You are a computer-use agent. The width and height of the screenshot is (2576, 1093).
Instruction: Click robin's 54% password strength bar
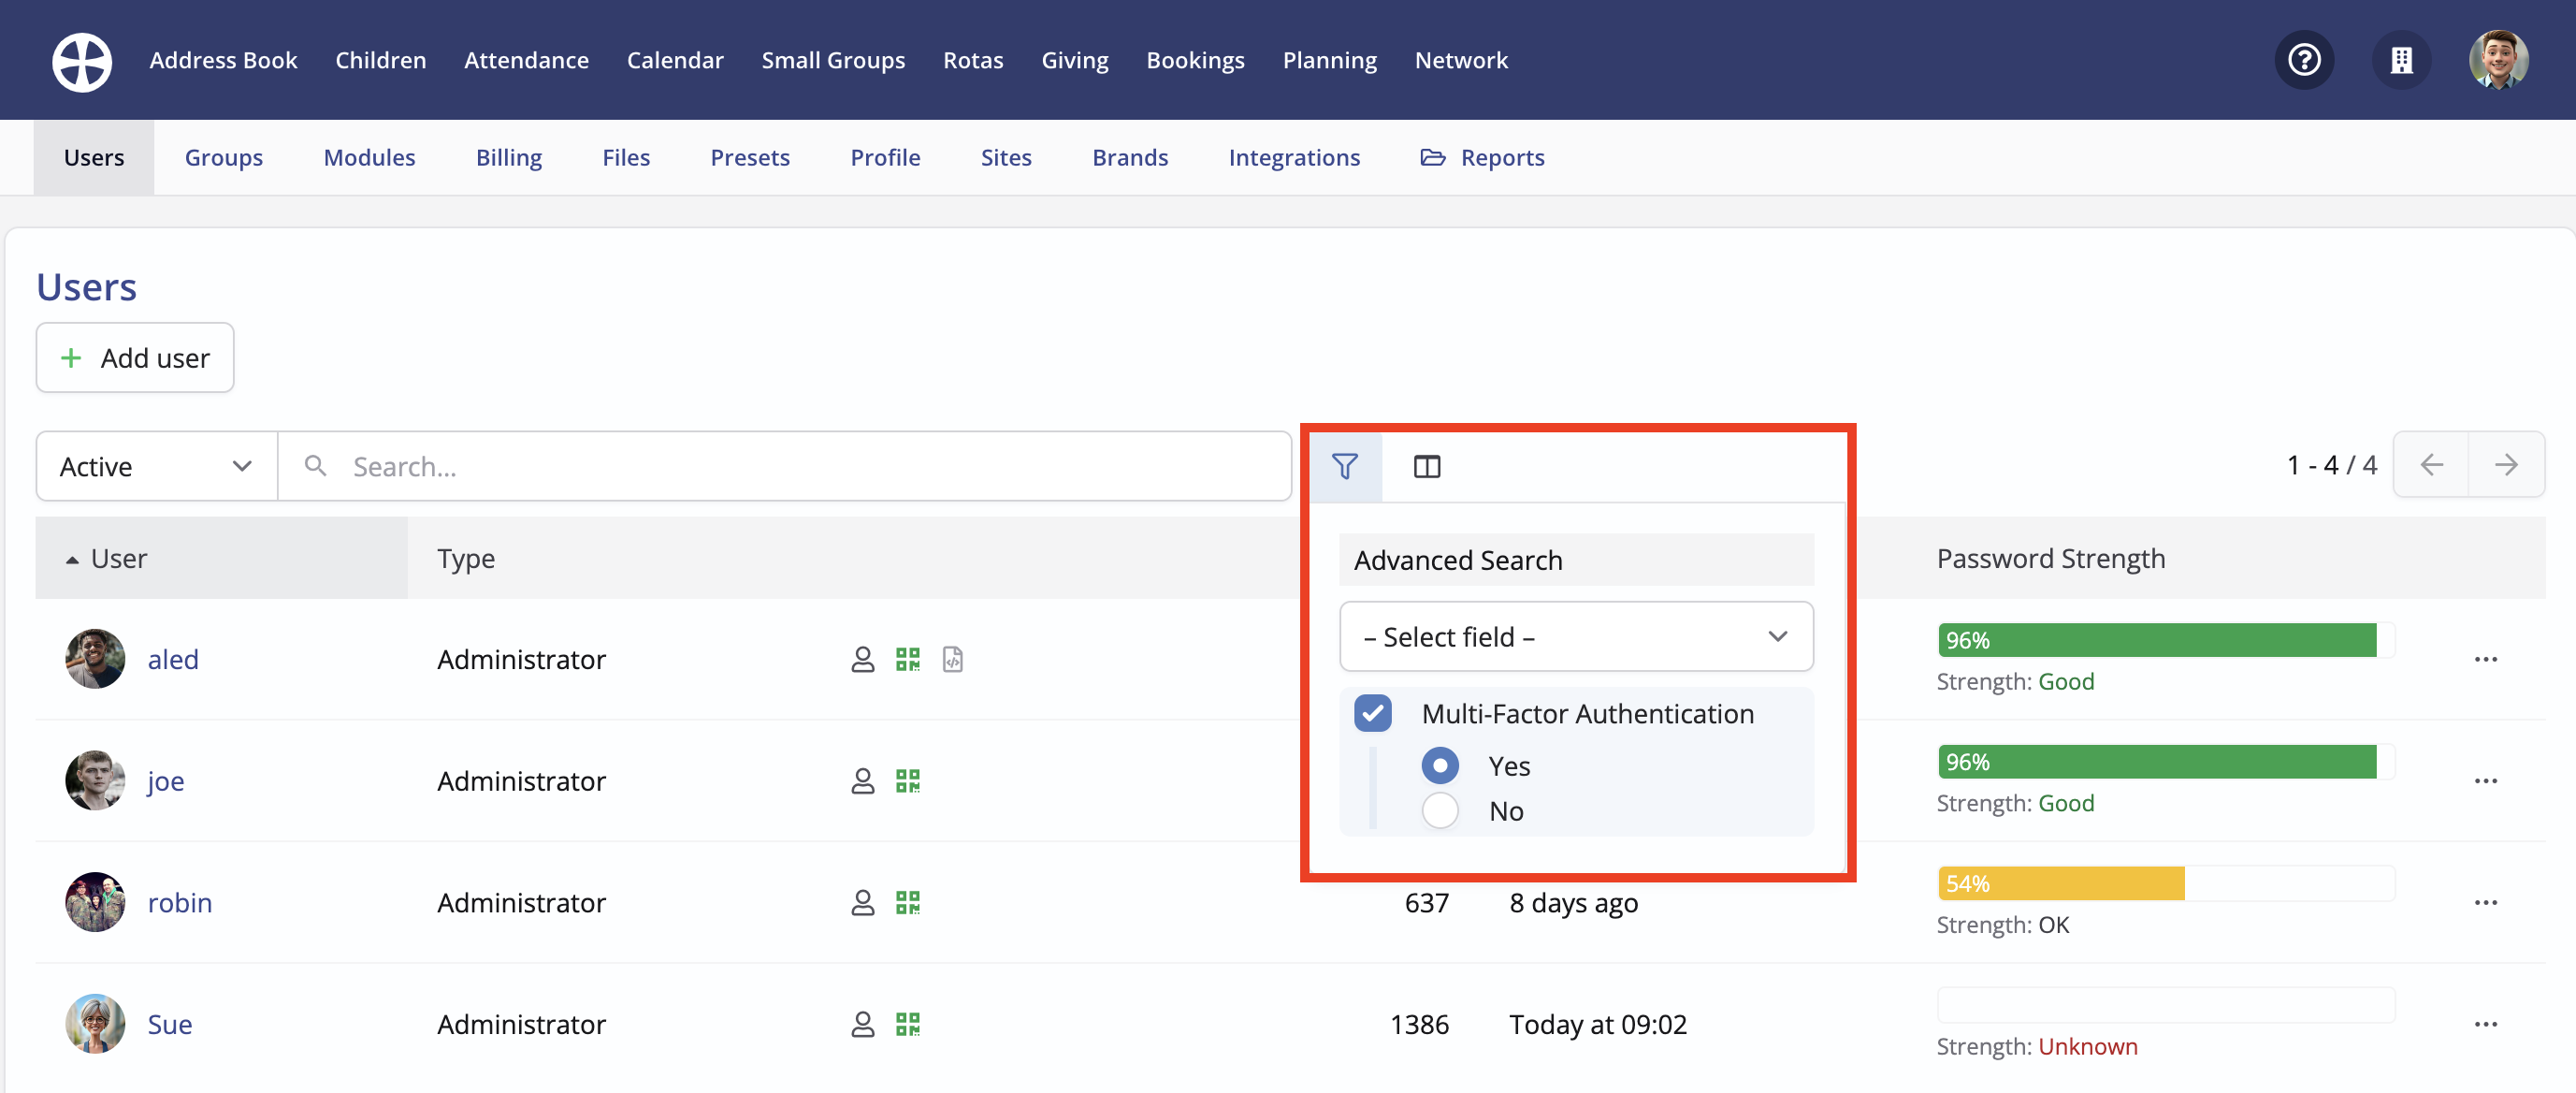(2059, 882)
